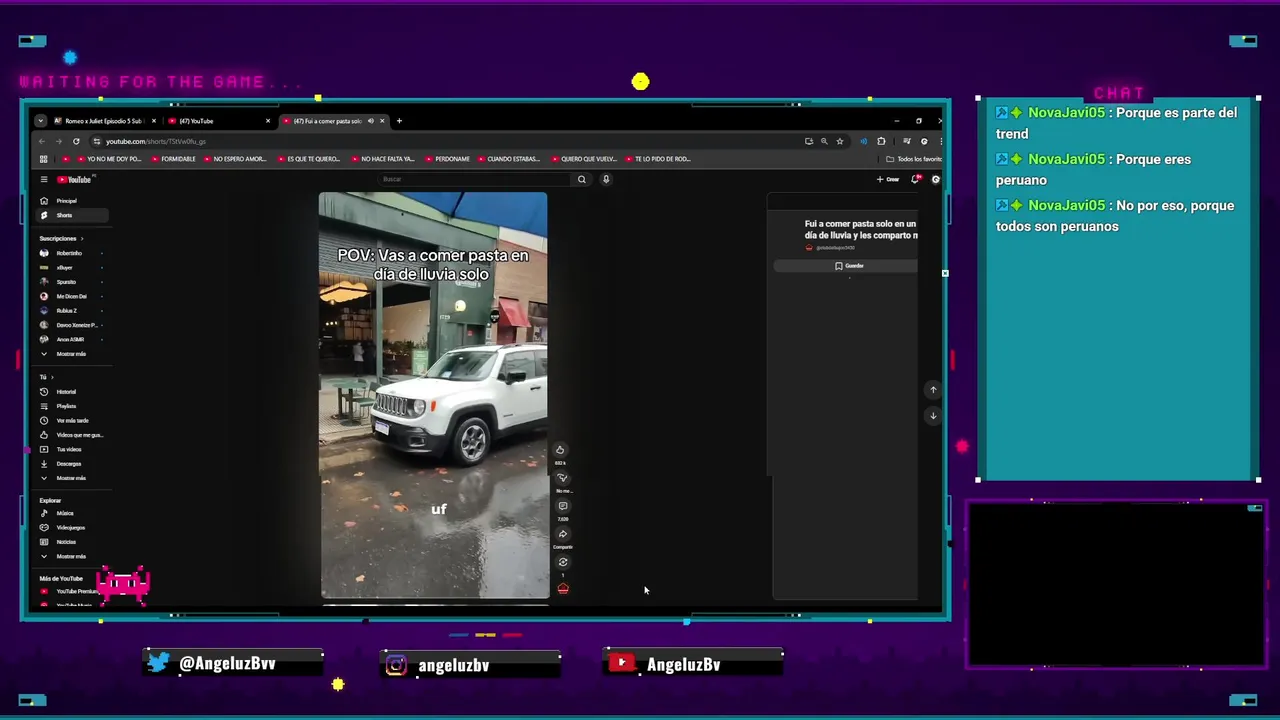Open the Davoo Xeneize subscription channel
Image resolution: width=1280 pixels, height=720 pixels.
(x=72, y=325)
